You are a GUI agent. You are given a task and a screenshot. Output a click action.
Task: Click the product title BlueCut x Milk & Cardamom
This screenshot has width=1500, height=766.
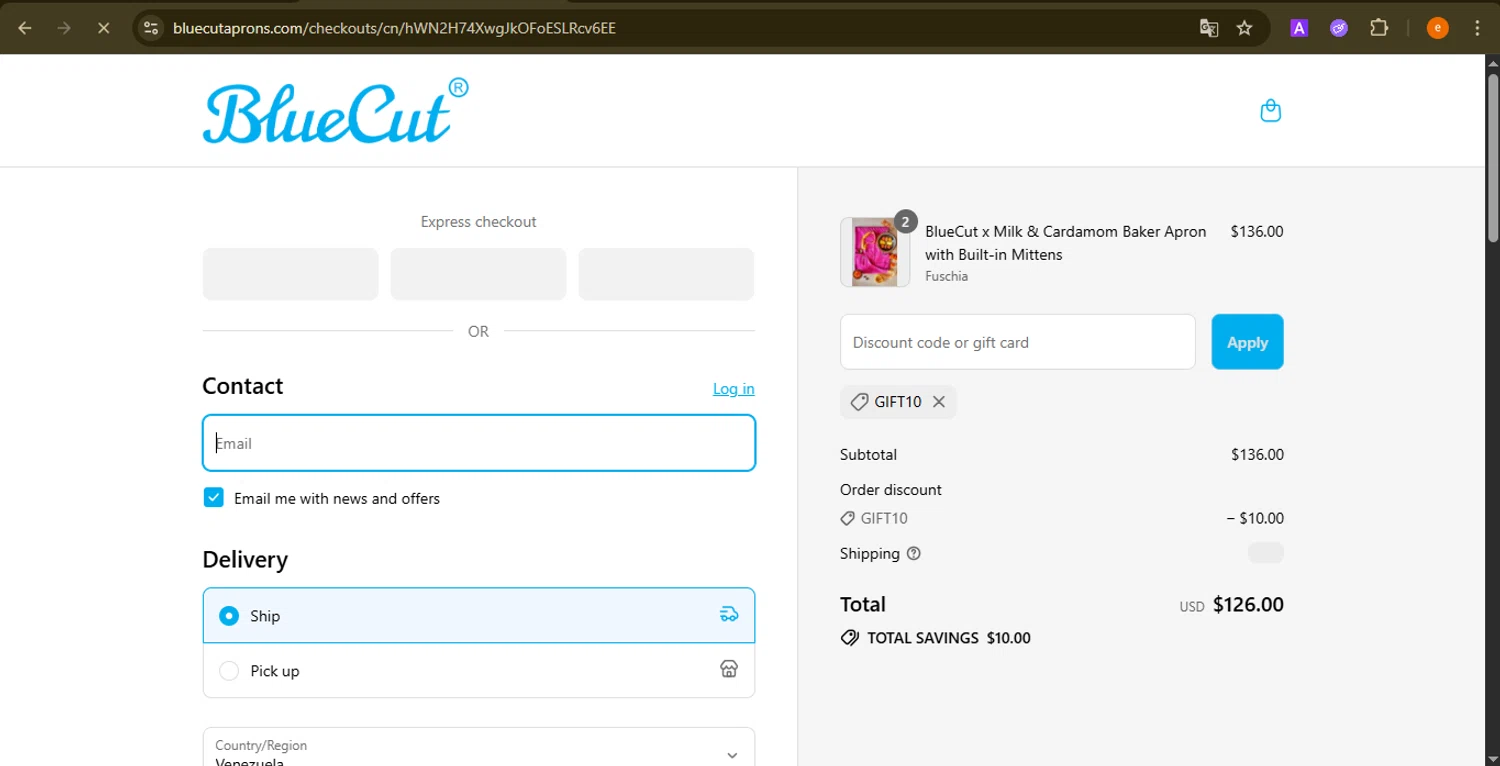pos(1066,243)
